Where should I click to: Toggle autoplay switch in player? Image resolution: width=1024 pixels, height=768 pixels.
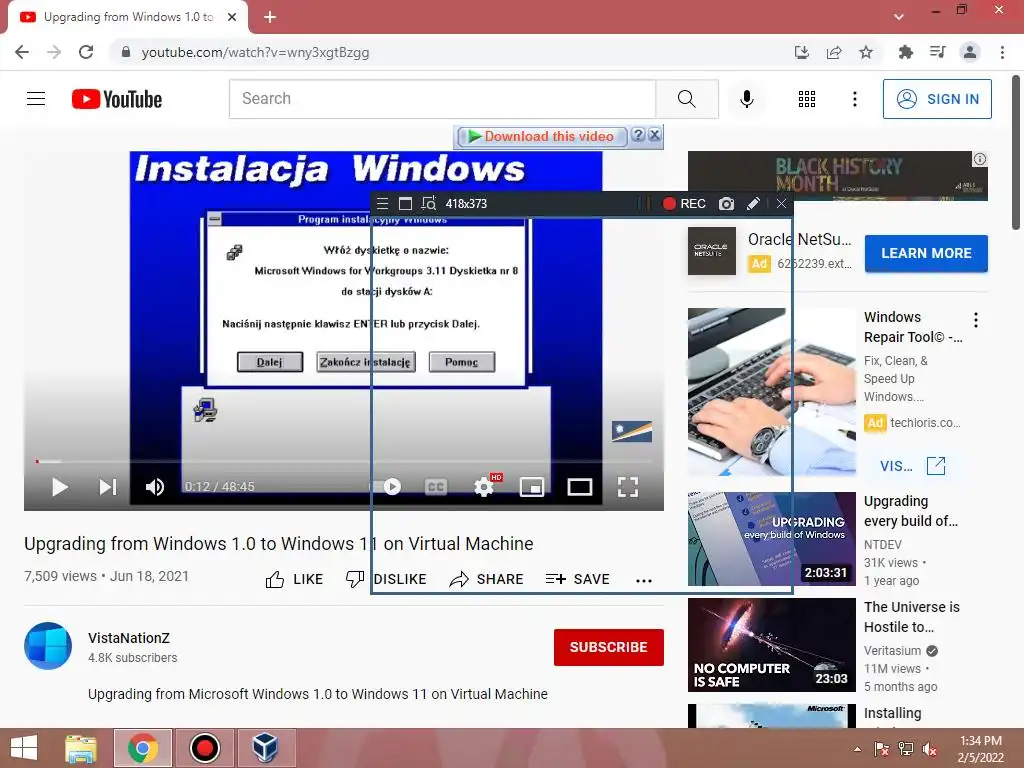point(385,487)
